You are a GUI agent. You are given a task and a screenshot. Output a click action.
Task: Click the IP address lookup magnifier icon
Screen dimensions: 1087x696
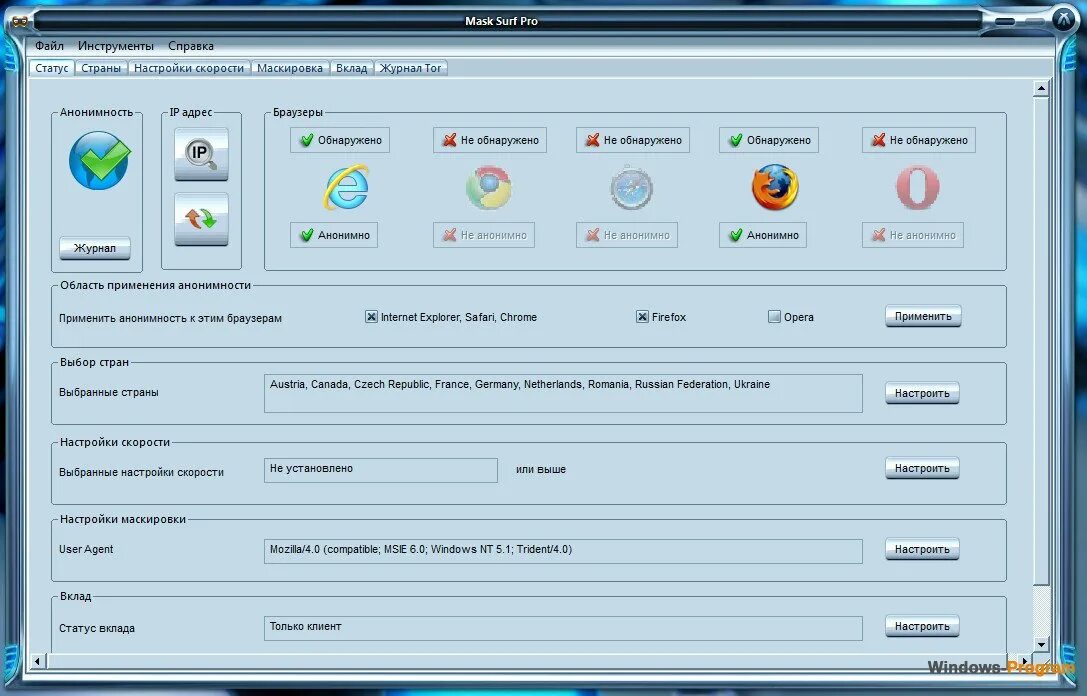coord(201,154)
